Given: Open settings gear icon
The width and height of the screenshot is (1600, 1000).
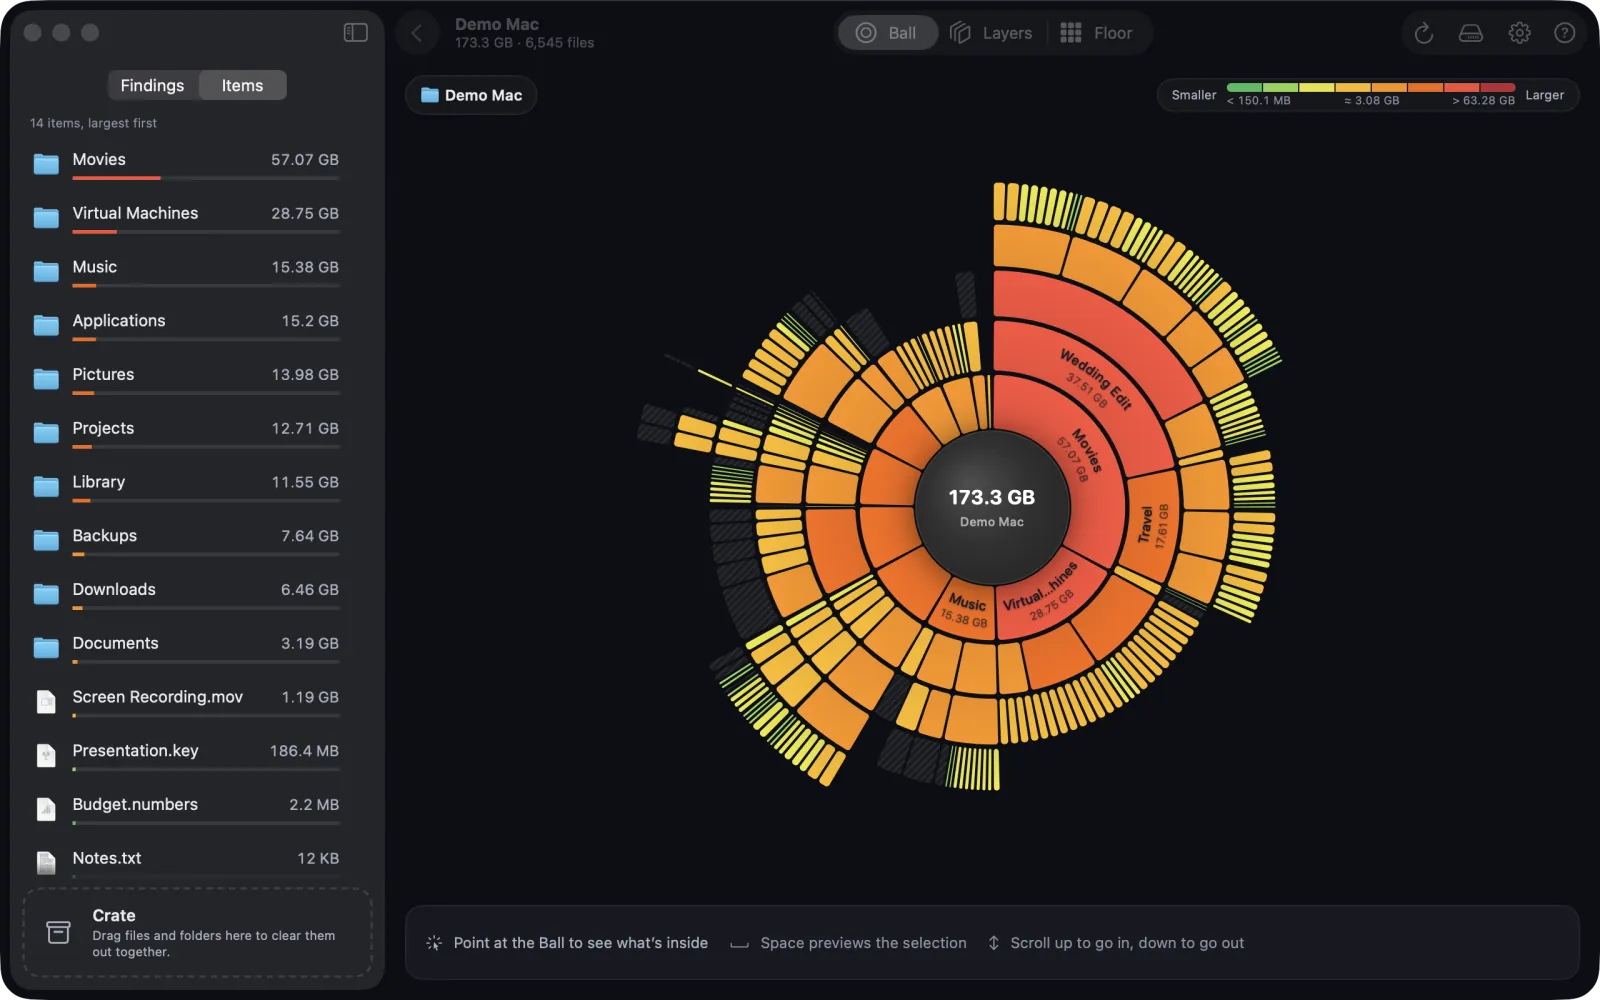Looking at the screenshot, I should click(x=1519, y=33).
